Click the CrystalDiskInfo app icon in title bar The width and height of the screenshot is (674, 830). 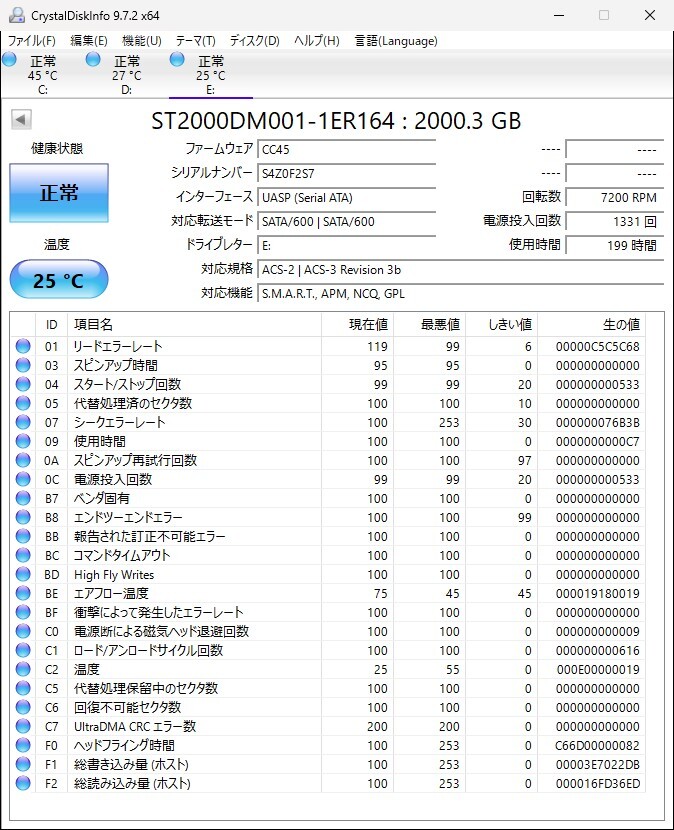coord(16,15)
